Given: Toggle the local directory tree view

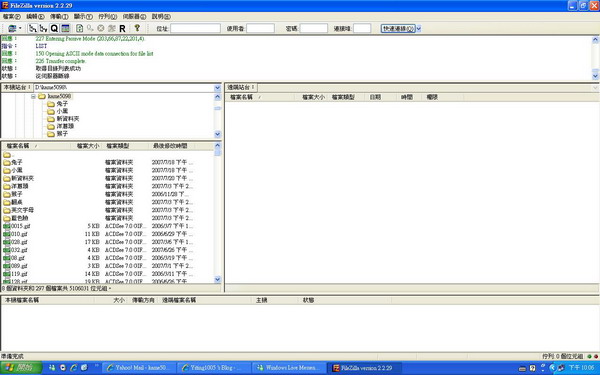Looking at the screenshot, I should coord(33,28).
